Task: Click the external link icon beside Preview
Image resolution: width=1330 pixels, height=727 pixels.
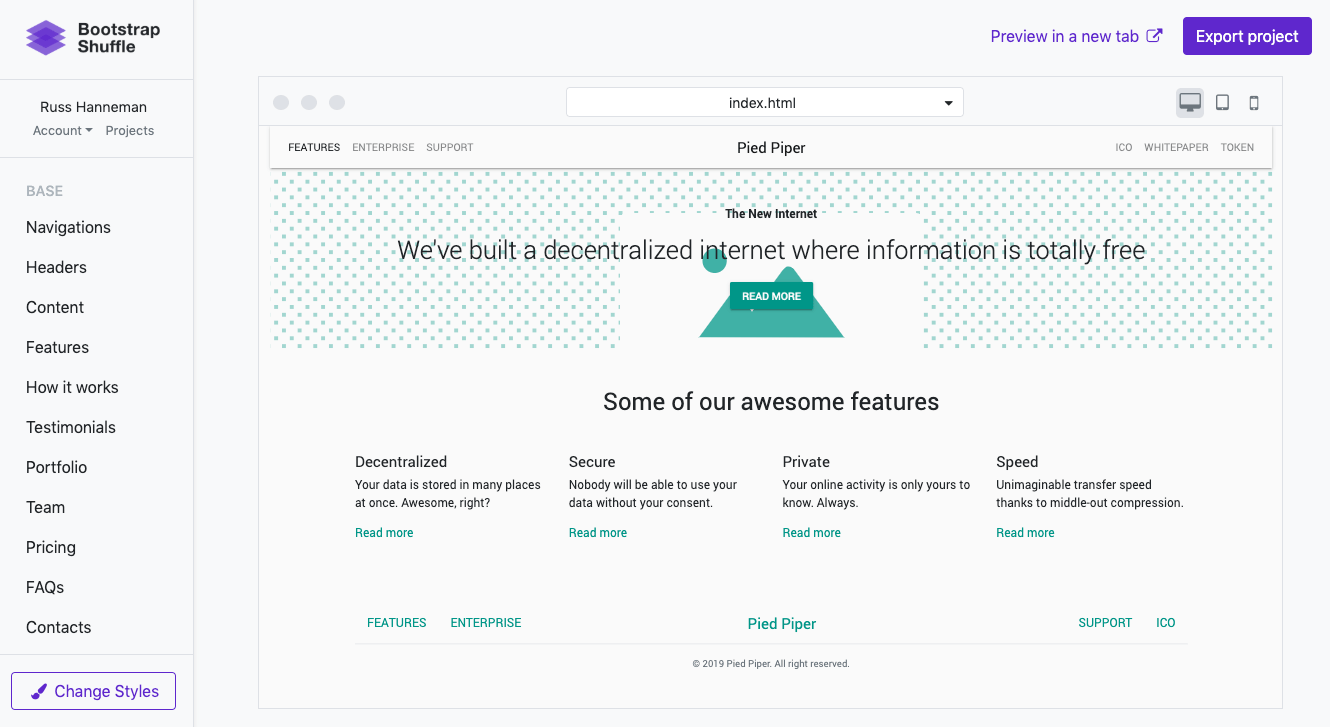Action: pyautogui.click(x=1154, y=36)
